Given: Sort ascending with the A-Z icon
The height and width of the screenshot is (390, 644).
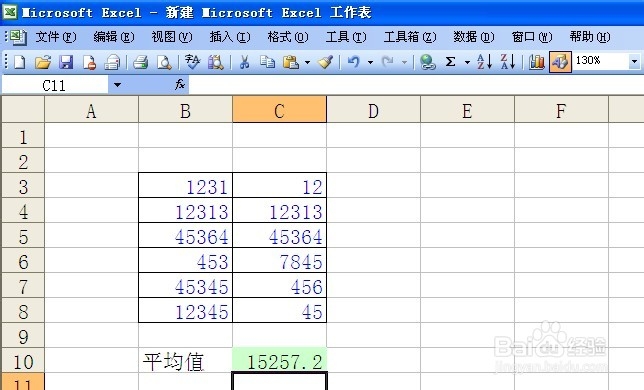Looking at the screenshot, I should [485, 62].
